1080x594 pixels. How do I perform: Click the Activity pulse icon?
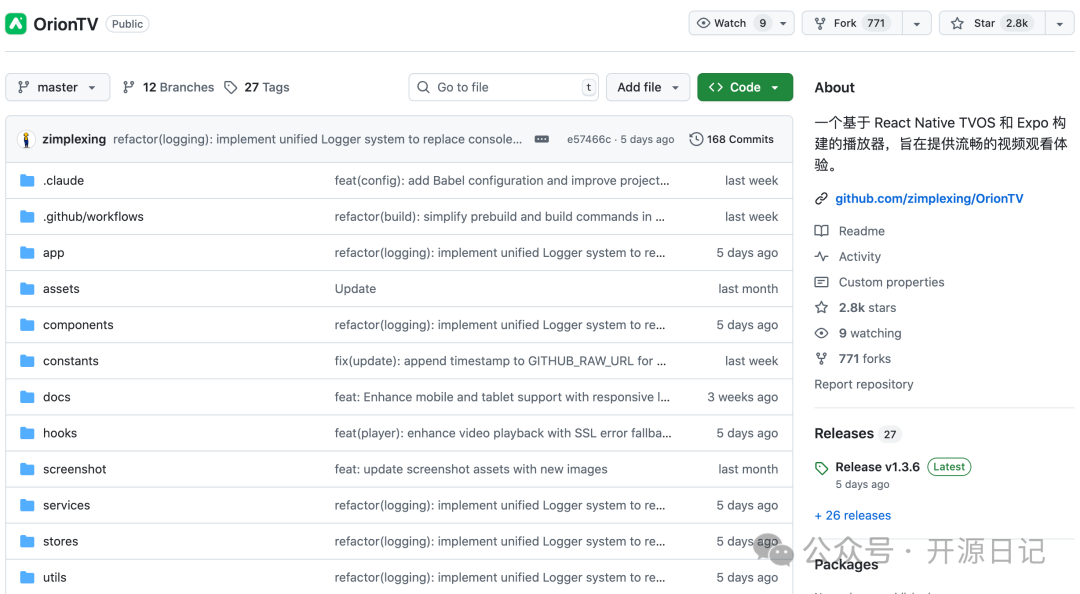tap(821, 256)
